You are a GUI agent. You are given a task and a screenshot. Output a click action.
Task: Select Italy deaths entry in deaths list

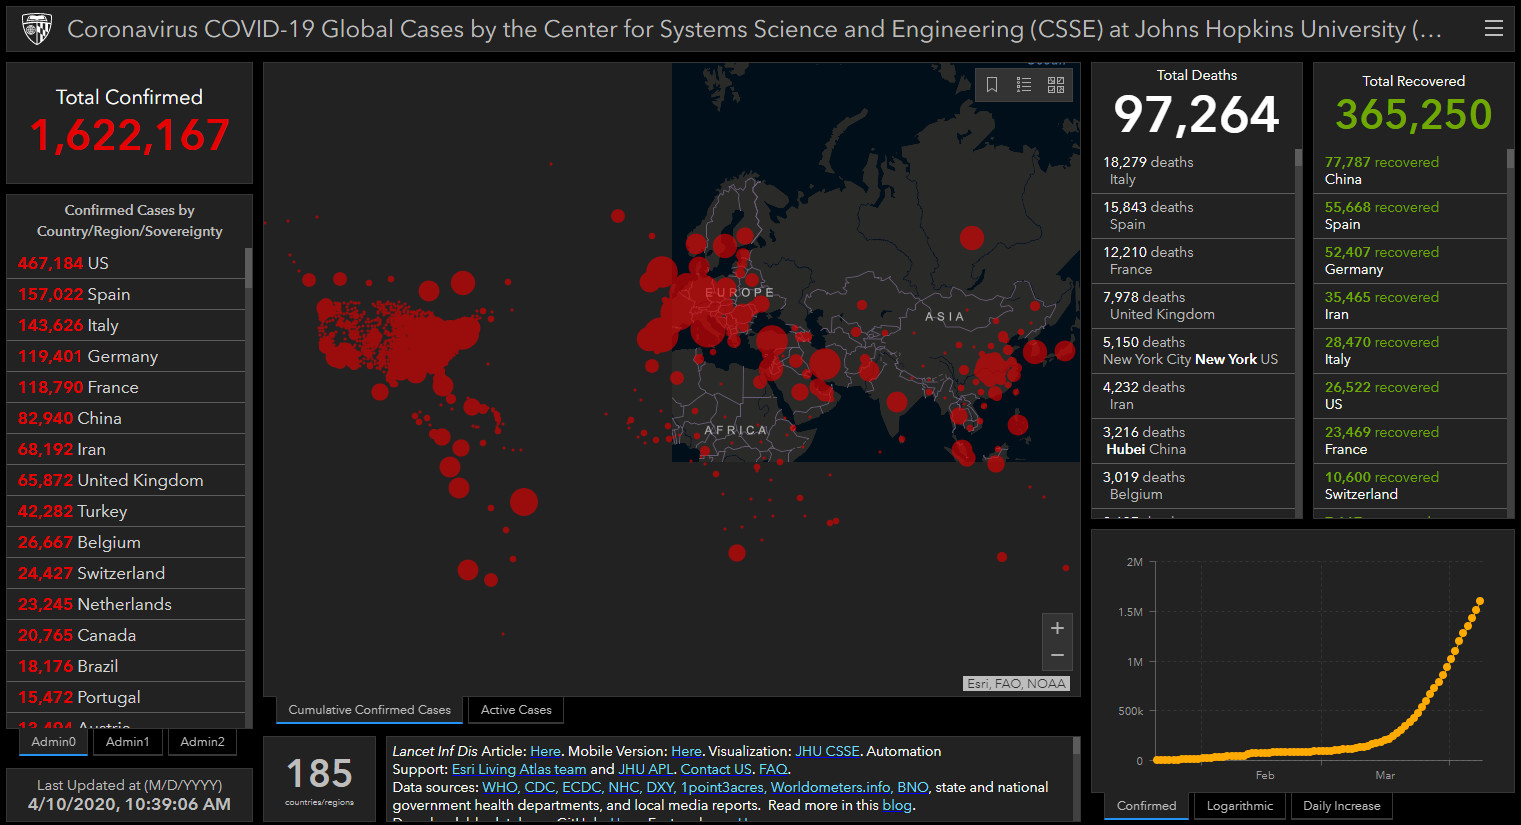(x=1192, y=171)
